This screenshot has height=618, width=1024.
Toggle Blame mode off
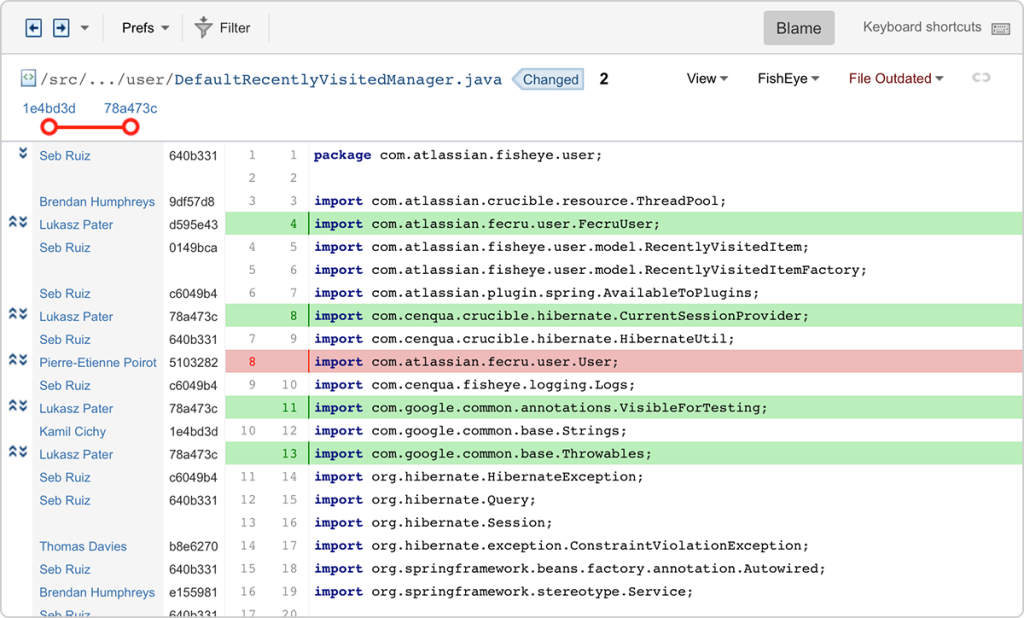798,27
